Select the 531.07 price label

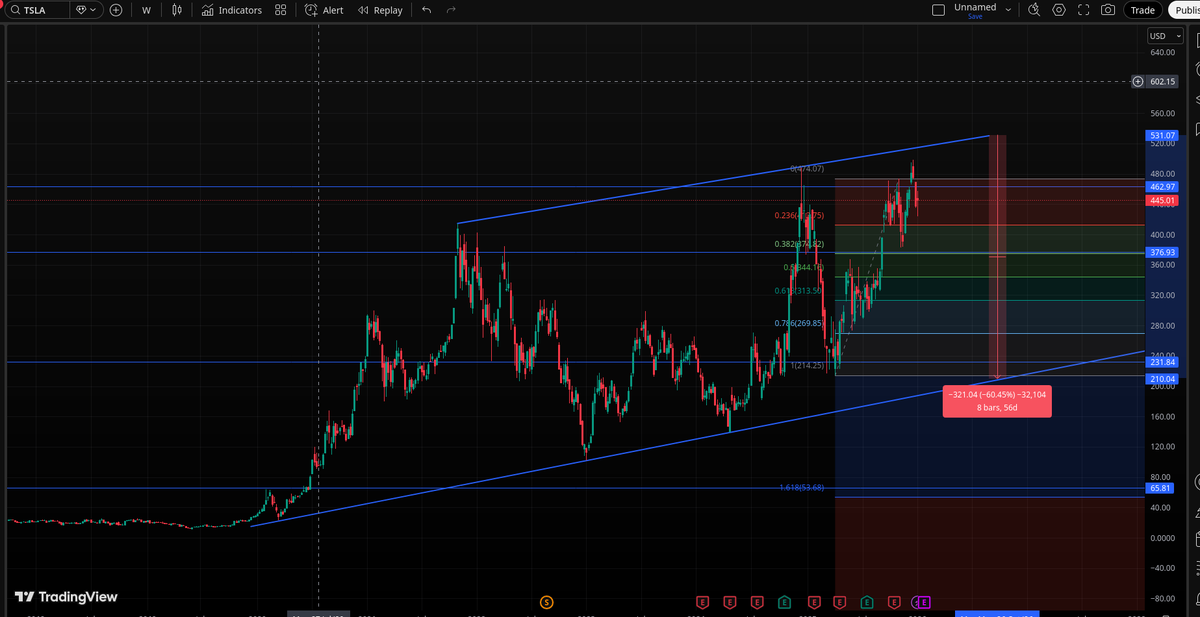[x=1163, y=135]
